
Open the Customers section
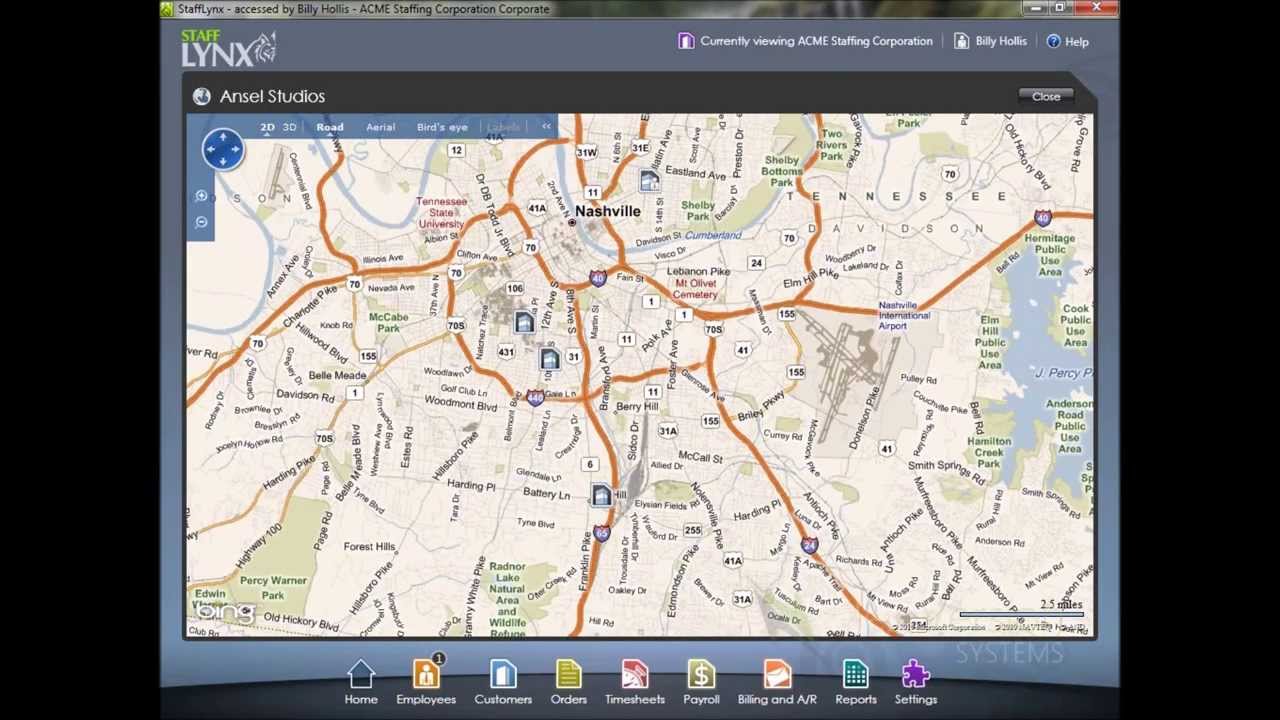(503, 683)
